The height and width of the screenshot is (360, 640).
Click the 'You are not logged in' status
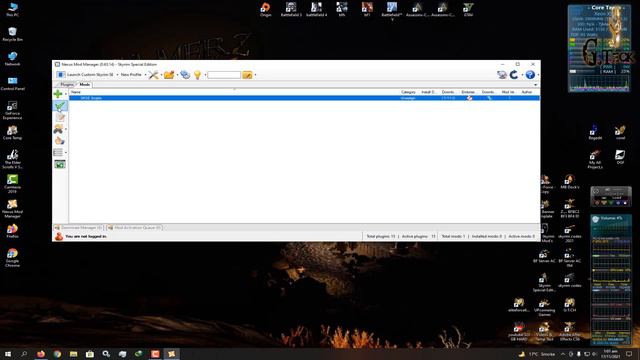[86, 236]
